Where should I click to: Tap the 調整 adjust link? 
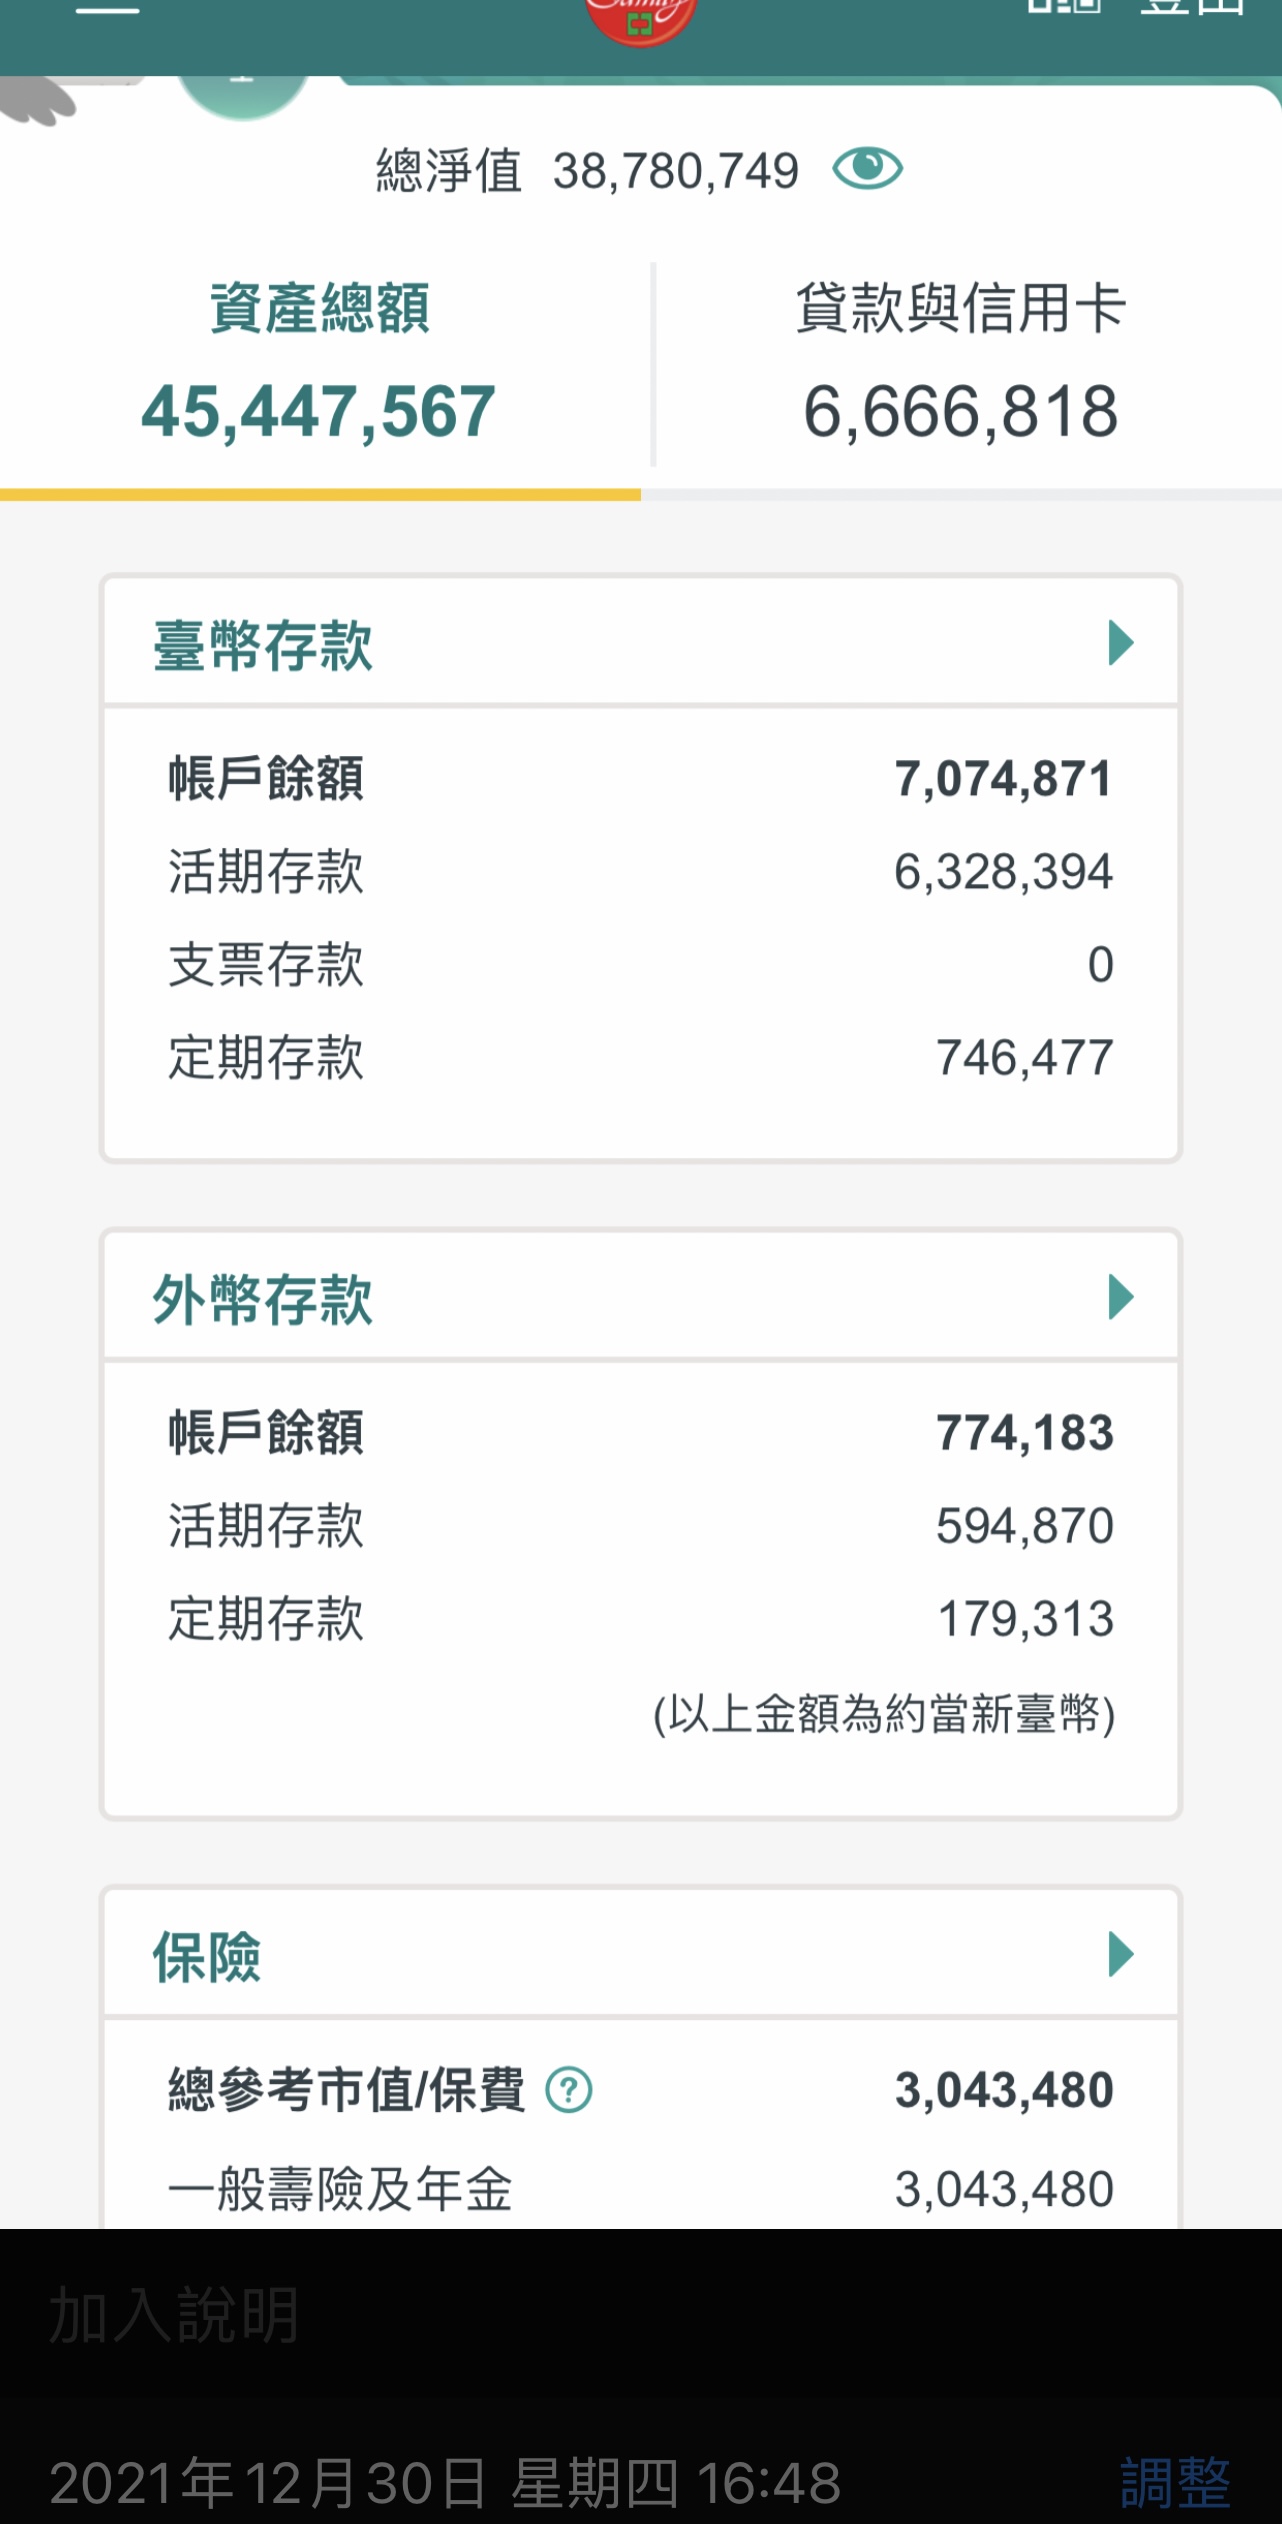click(x=1174, y=2483)
